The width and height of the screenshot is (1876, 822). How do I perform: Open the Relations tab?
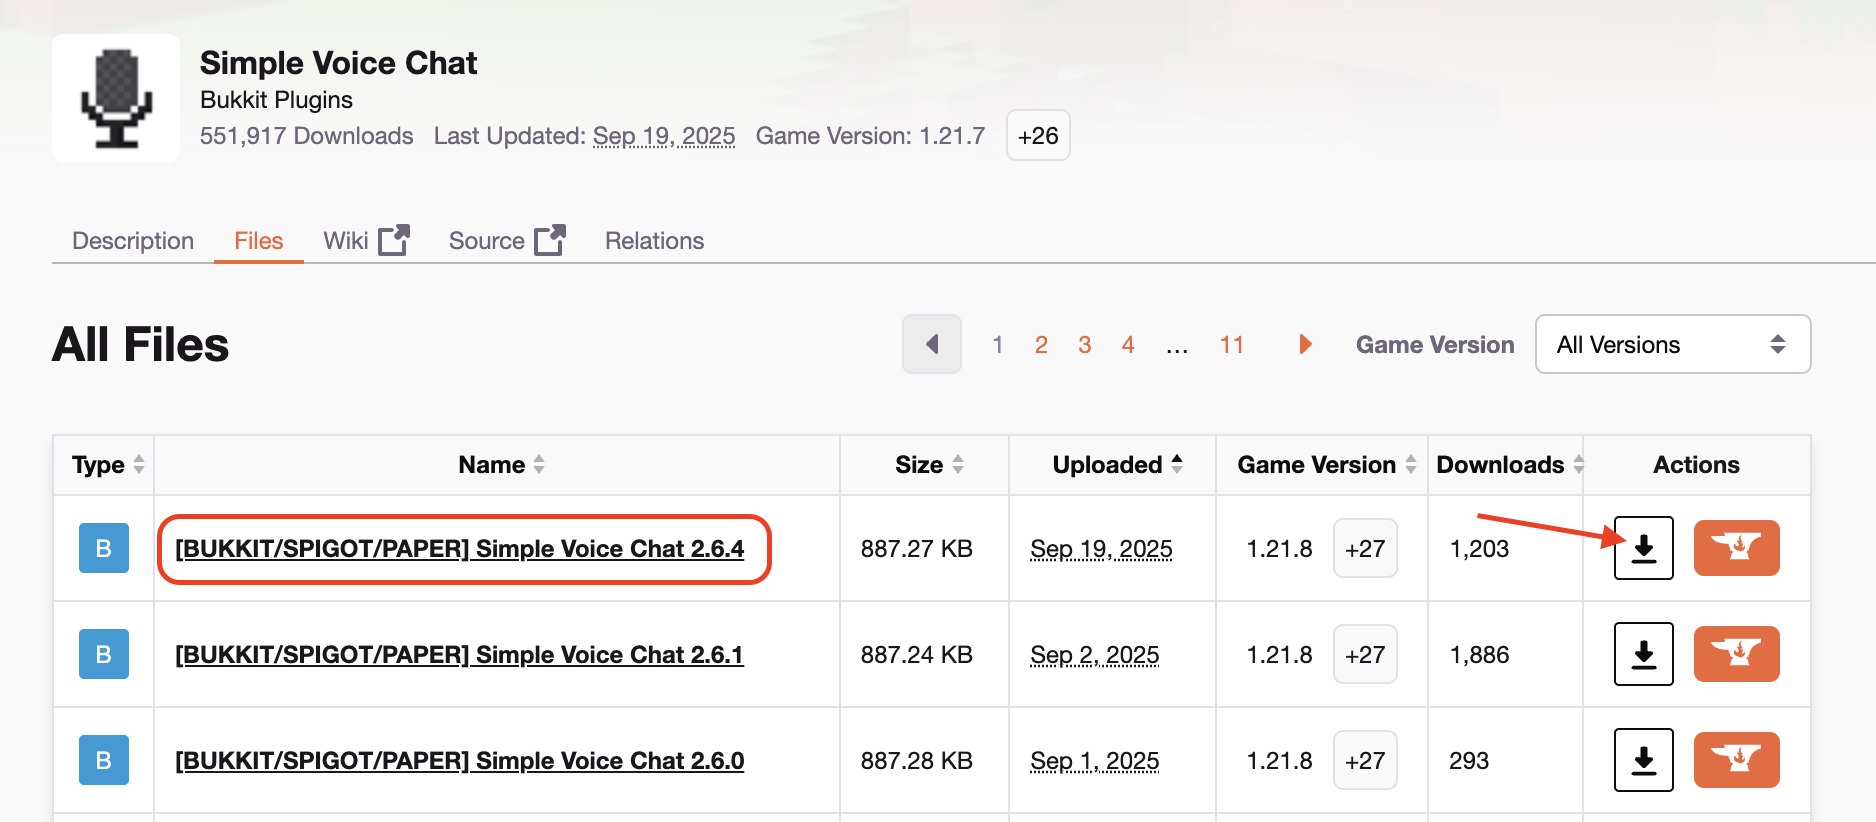point(654,241)
